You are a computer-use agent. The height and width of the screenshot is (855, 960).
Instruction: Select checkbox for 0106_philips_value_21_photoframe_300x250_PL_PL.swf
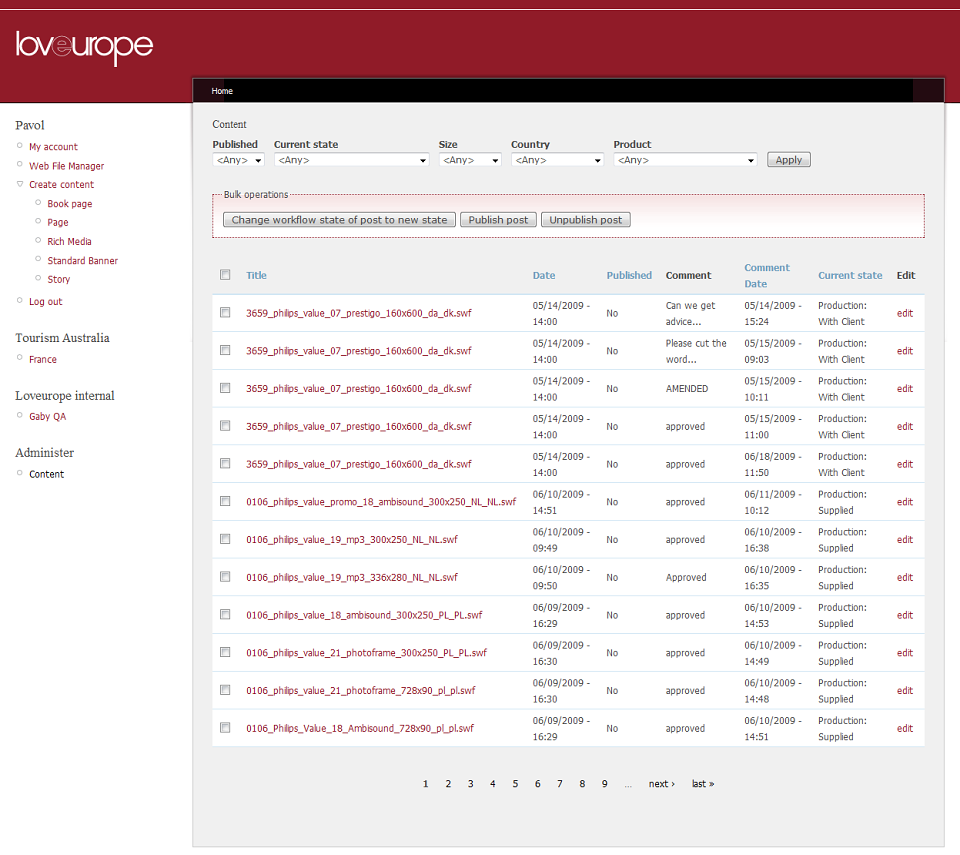pyautogui.click(x=225, y=652)
